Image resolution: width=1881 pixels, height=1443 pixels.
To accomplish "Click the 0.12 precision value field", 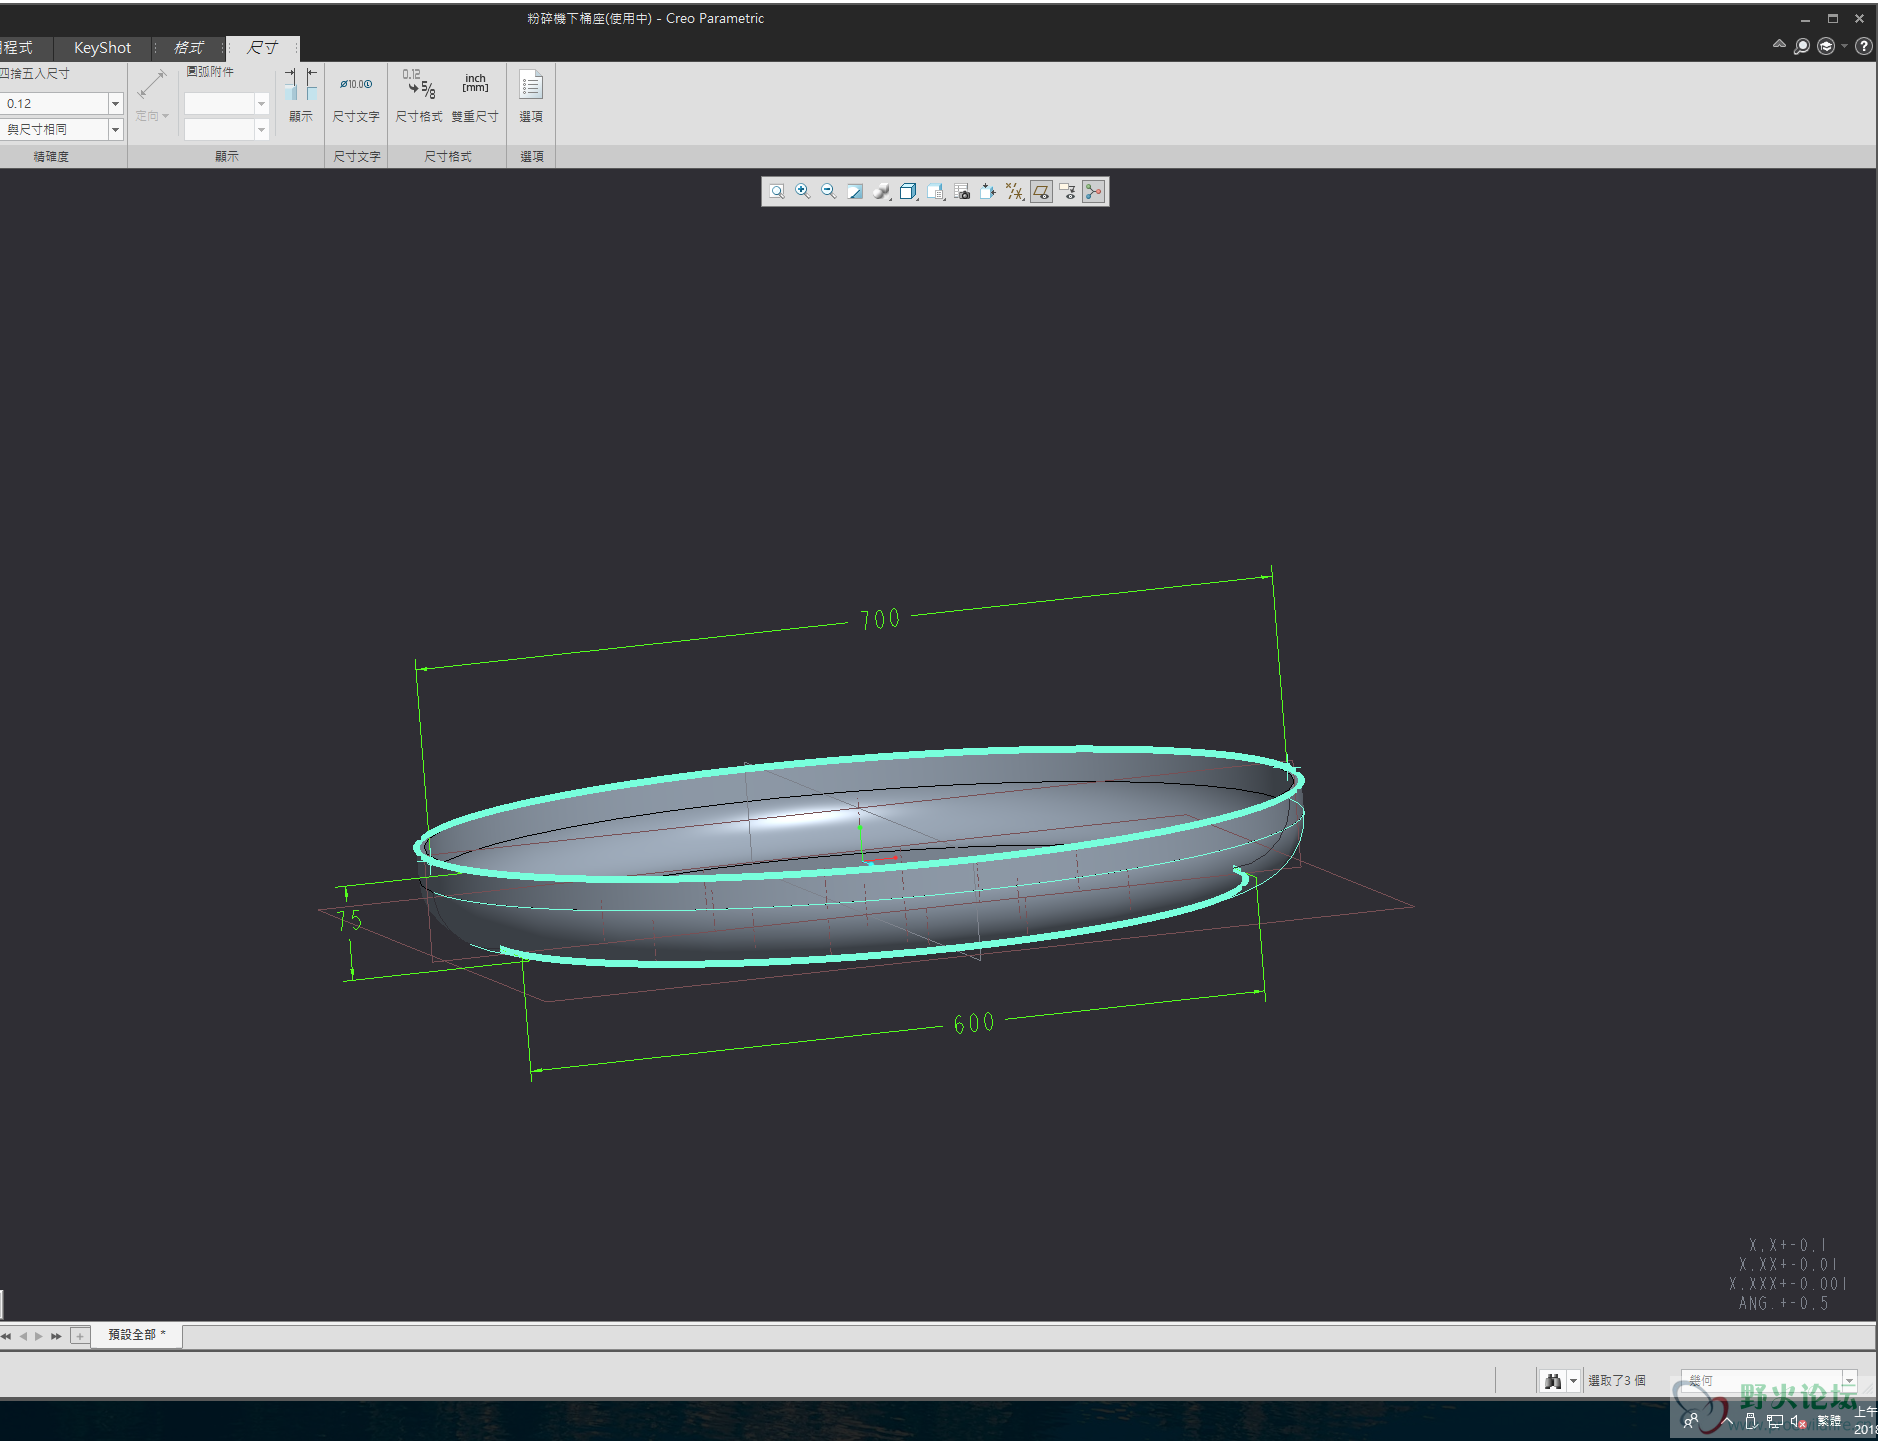I will point(54,104).
